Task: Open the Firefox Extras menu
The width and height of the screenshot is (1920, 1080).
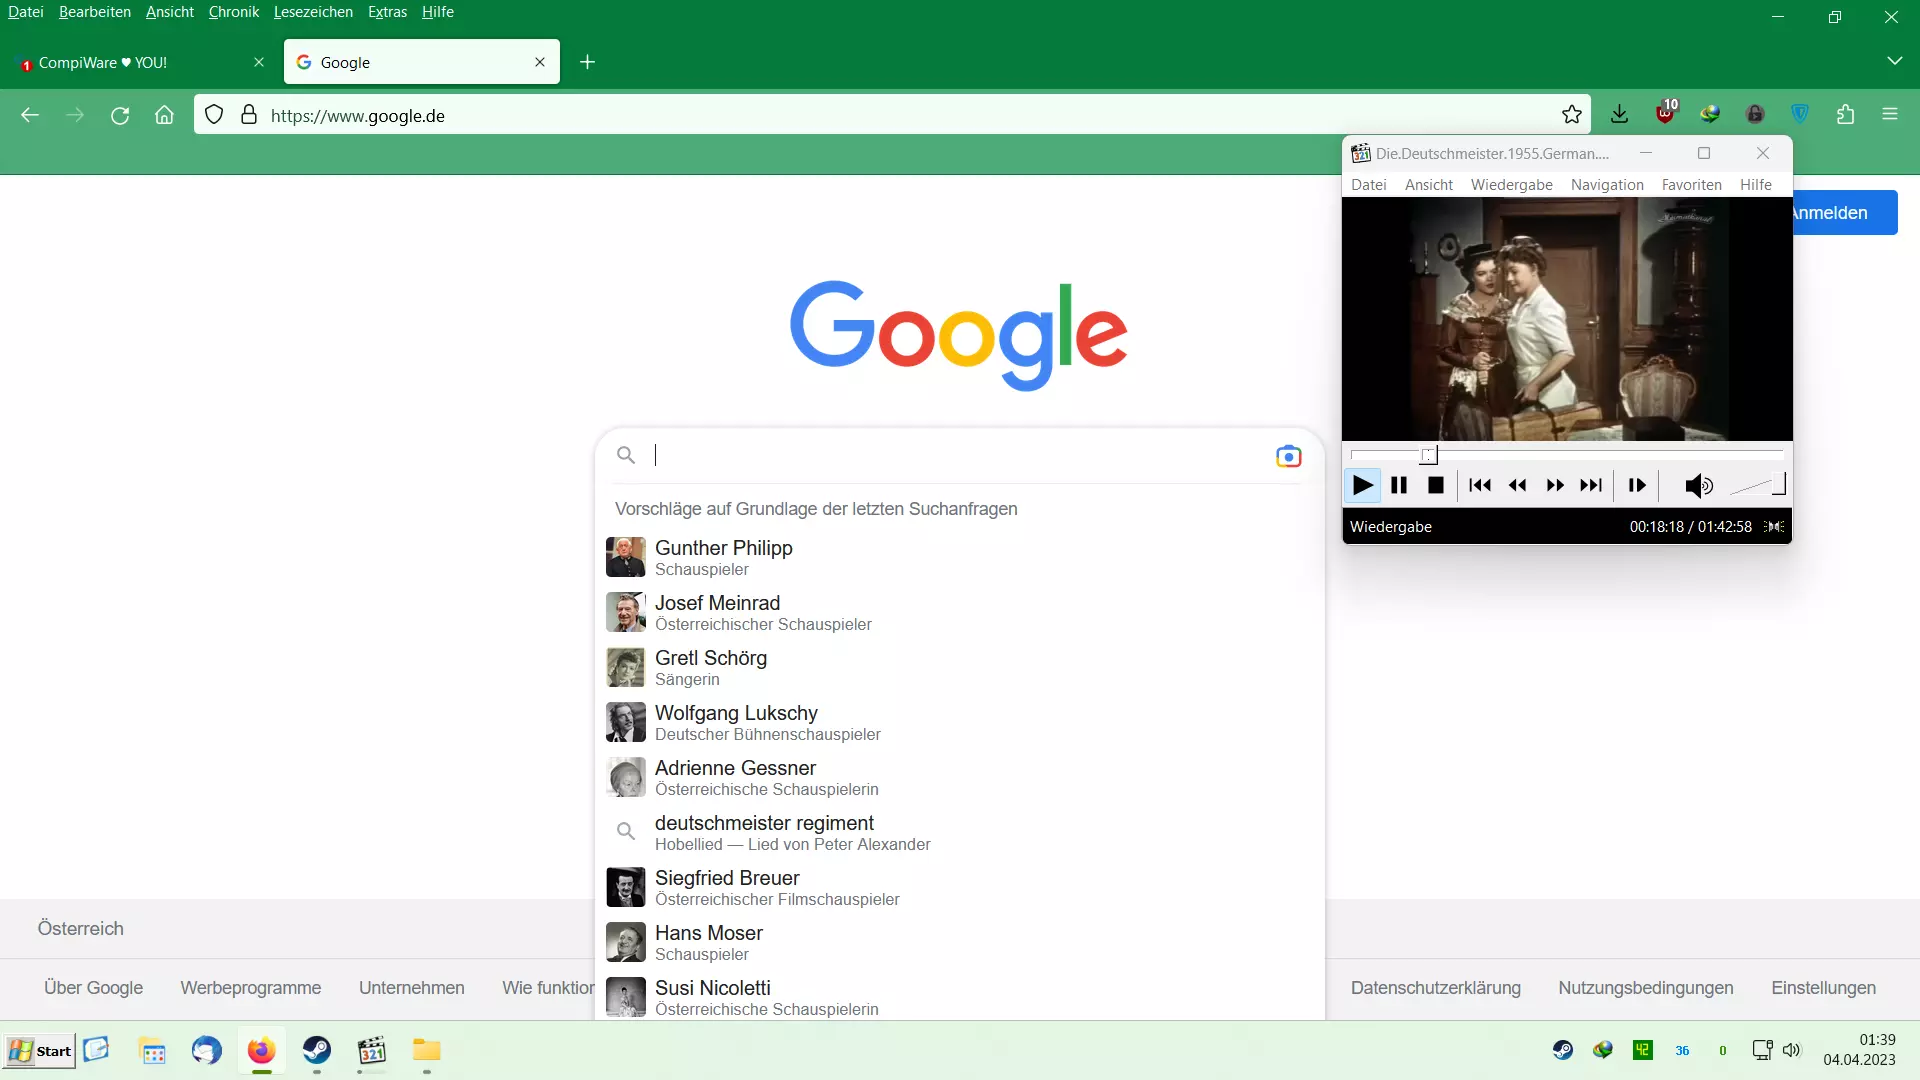Action: click(x=387, y=12)
